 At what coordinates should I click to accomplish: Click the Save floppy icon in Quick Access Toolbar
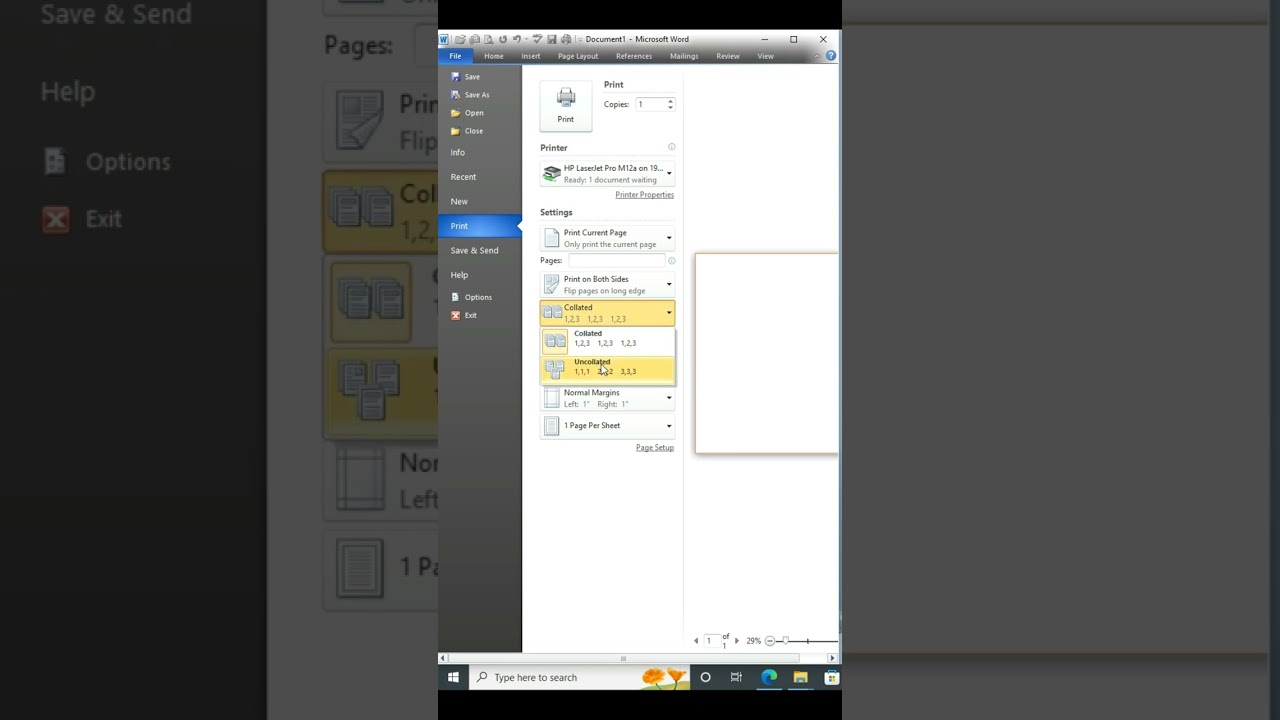[x=551, y=39]
